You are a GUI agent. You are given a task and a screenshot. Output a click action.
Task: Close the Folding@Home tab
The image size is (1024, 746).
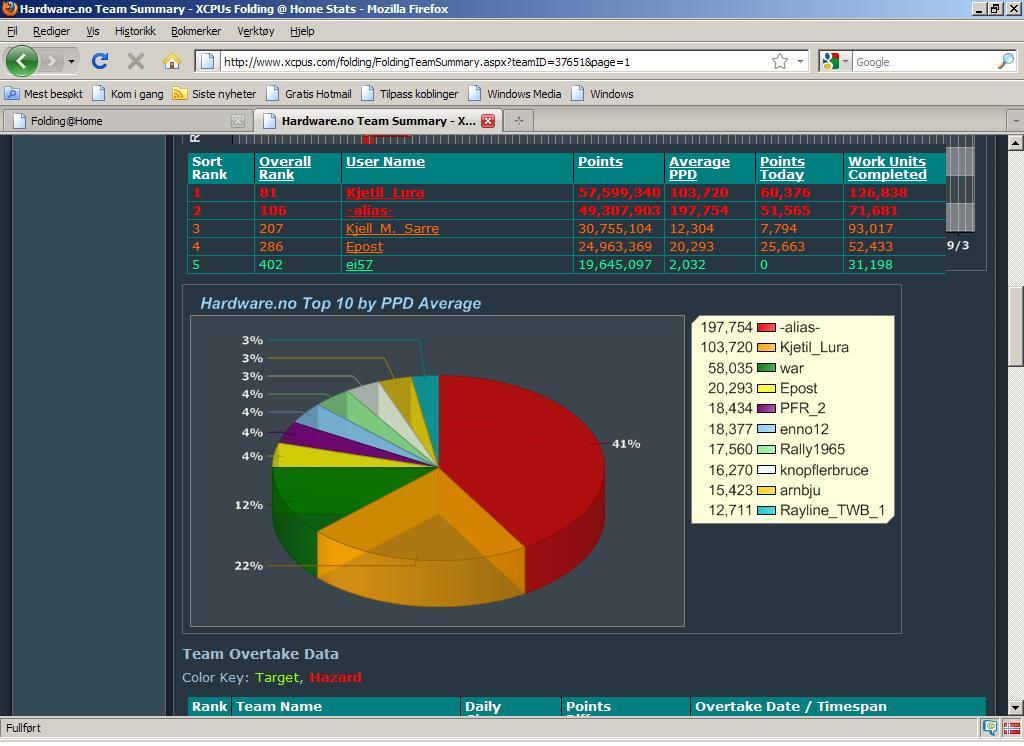[238, 122]
